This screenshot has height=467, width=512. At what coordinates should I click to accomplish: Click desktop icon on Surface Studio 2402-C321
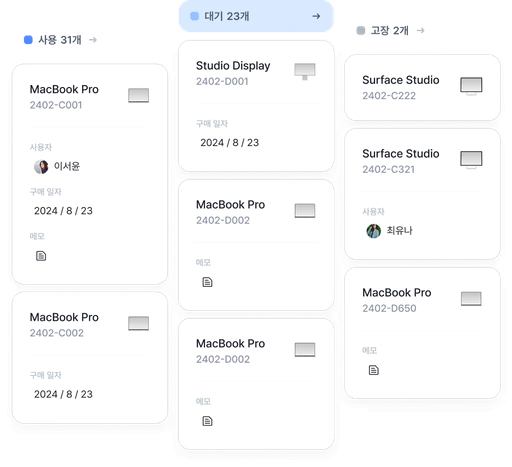point(471,160)
